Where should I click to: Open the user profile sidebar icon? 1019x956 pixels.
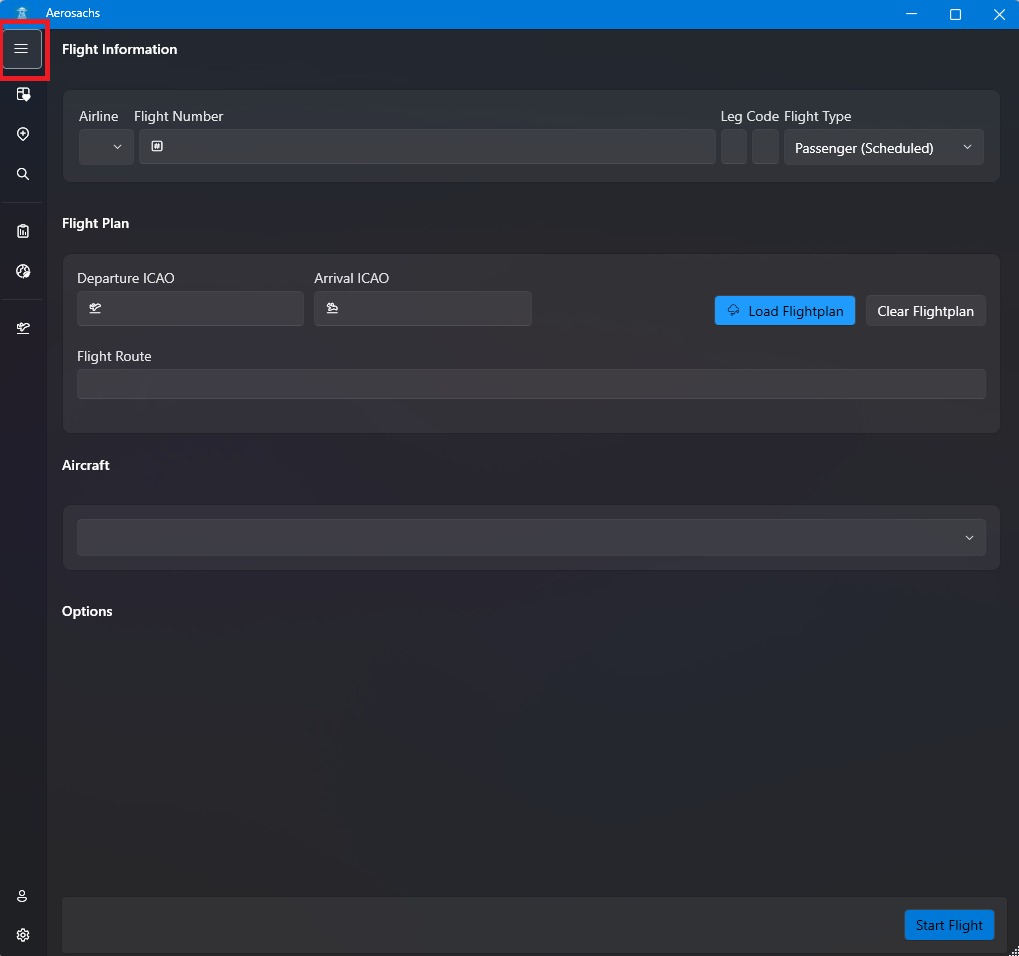tap(23, 896)
